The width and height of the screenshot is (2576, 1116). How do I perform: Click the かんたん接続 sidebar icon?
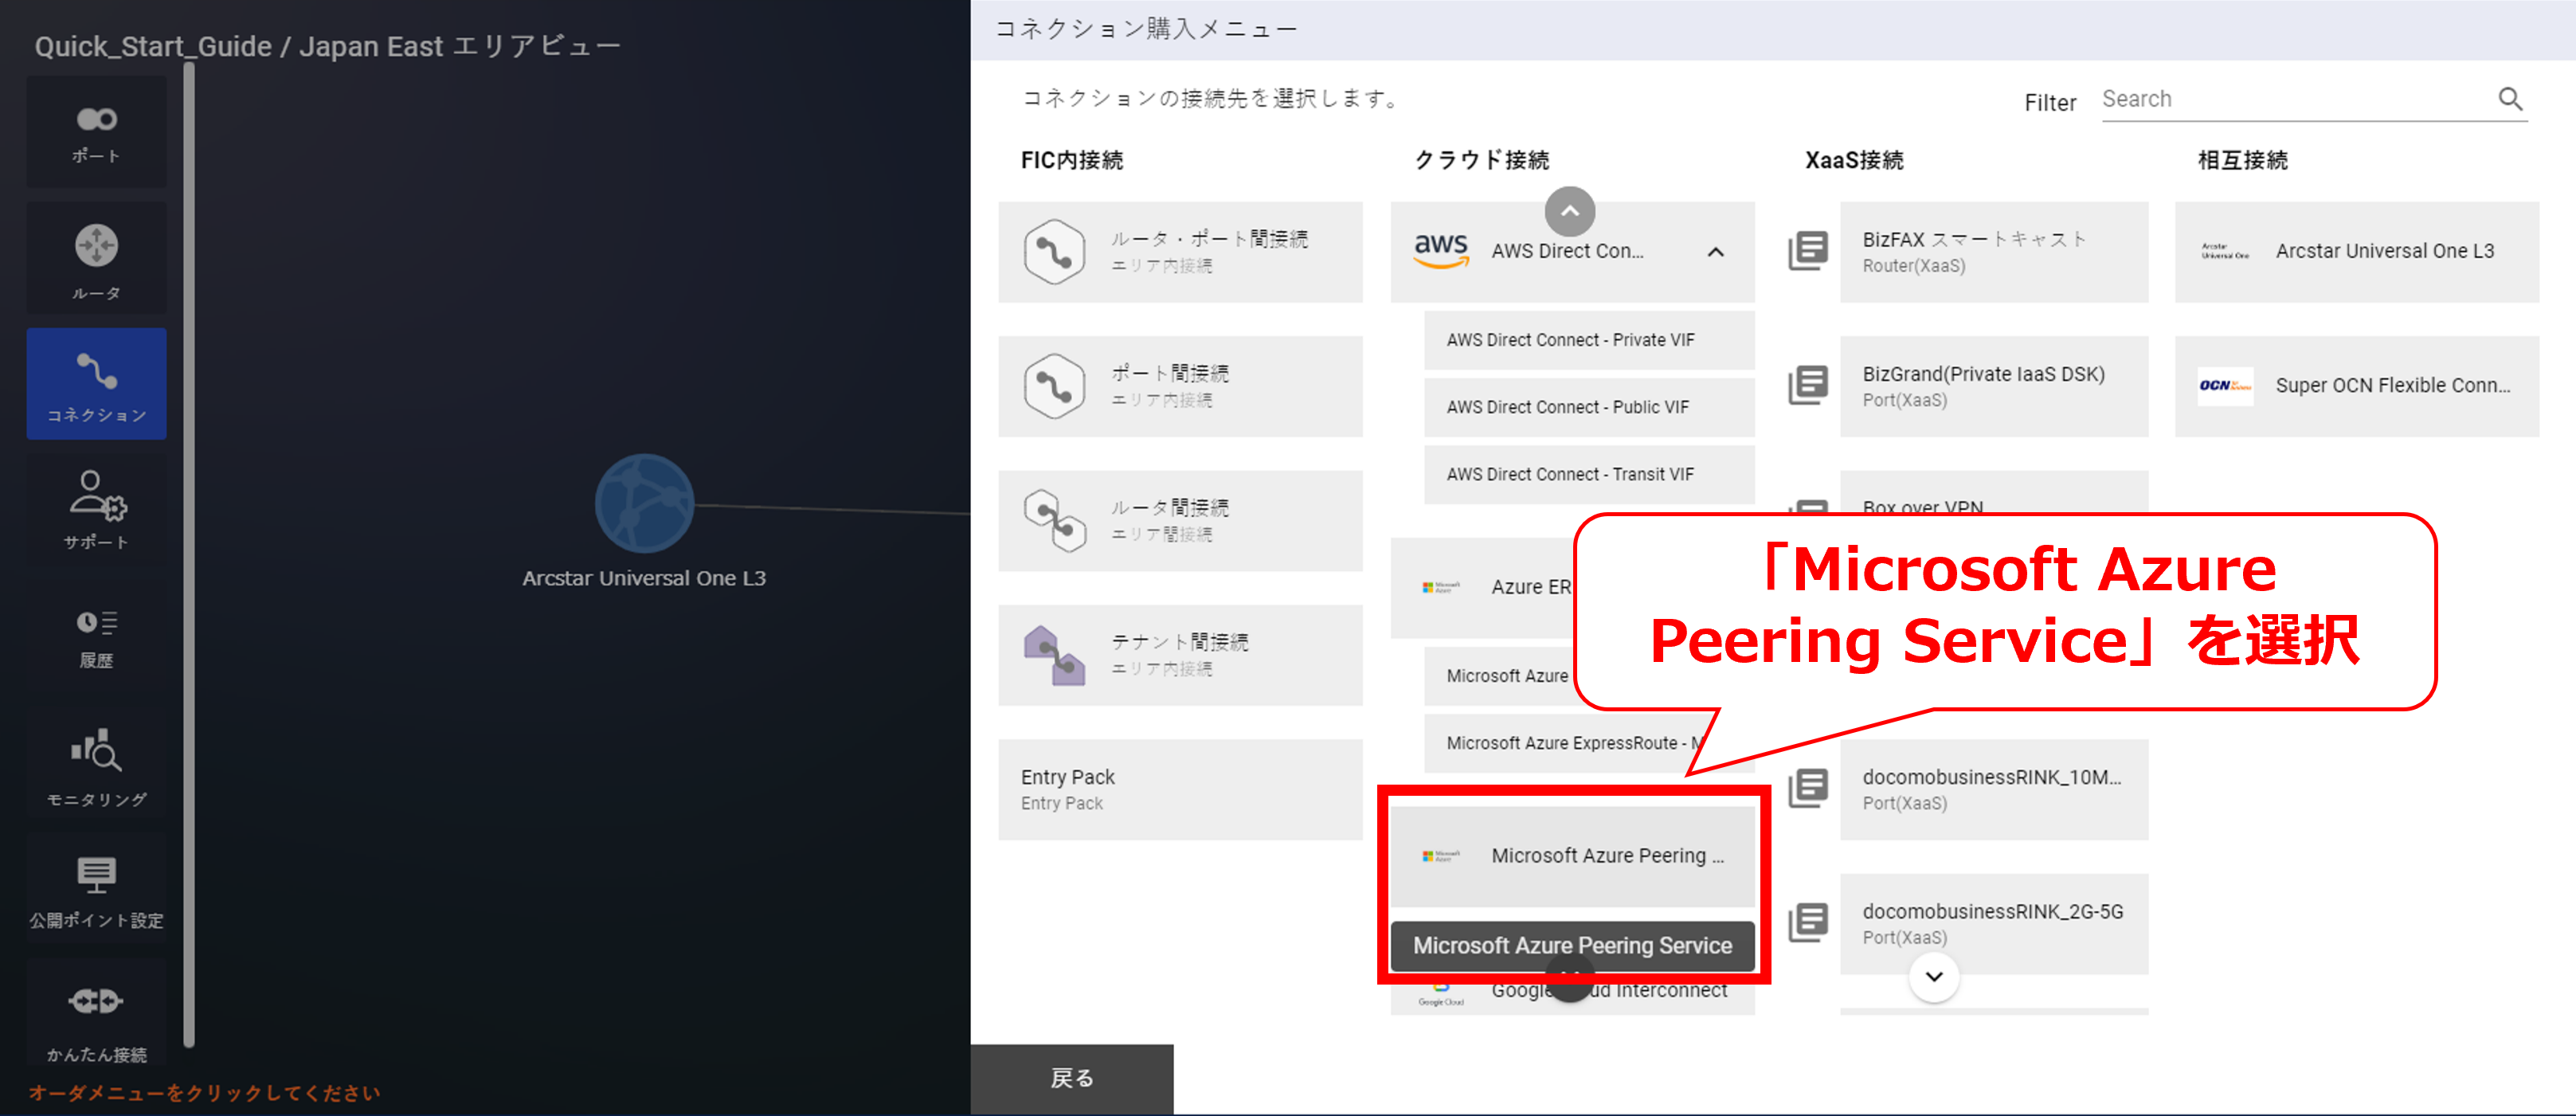pyautogui.click(x=96, y=1015)
